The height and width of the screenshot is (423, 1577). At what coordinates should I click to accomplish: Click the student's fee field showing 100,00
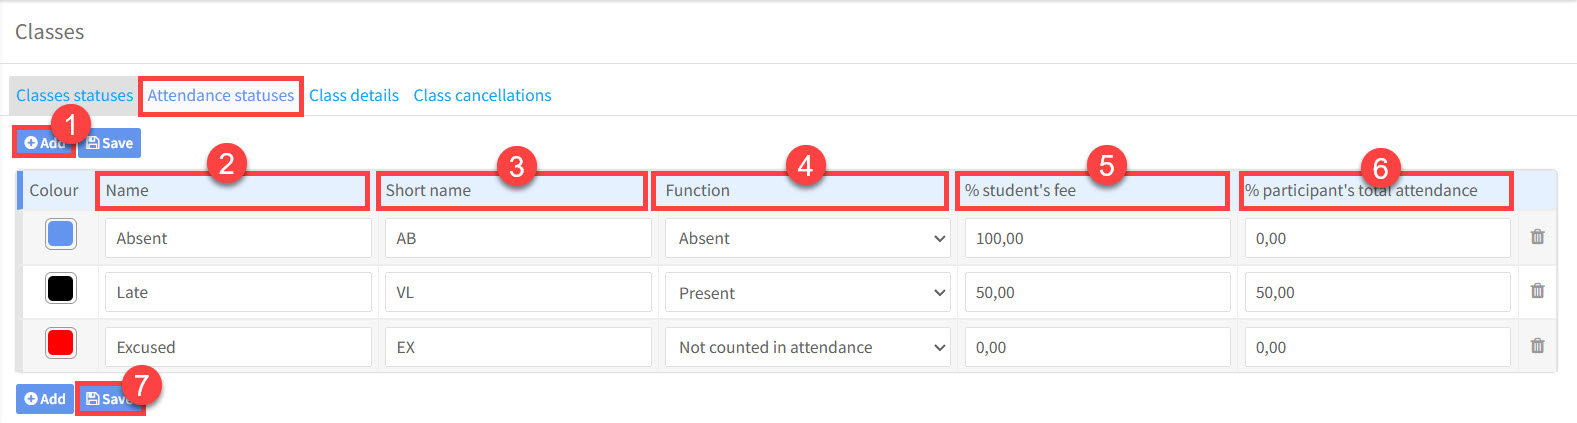click(x=1097, y=239)
